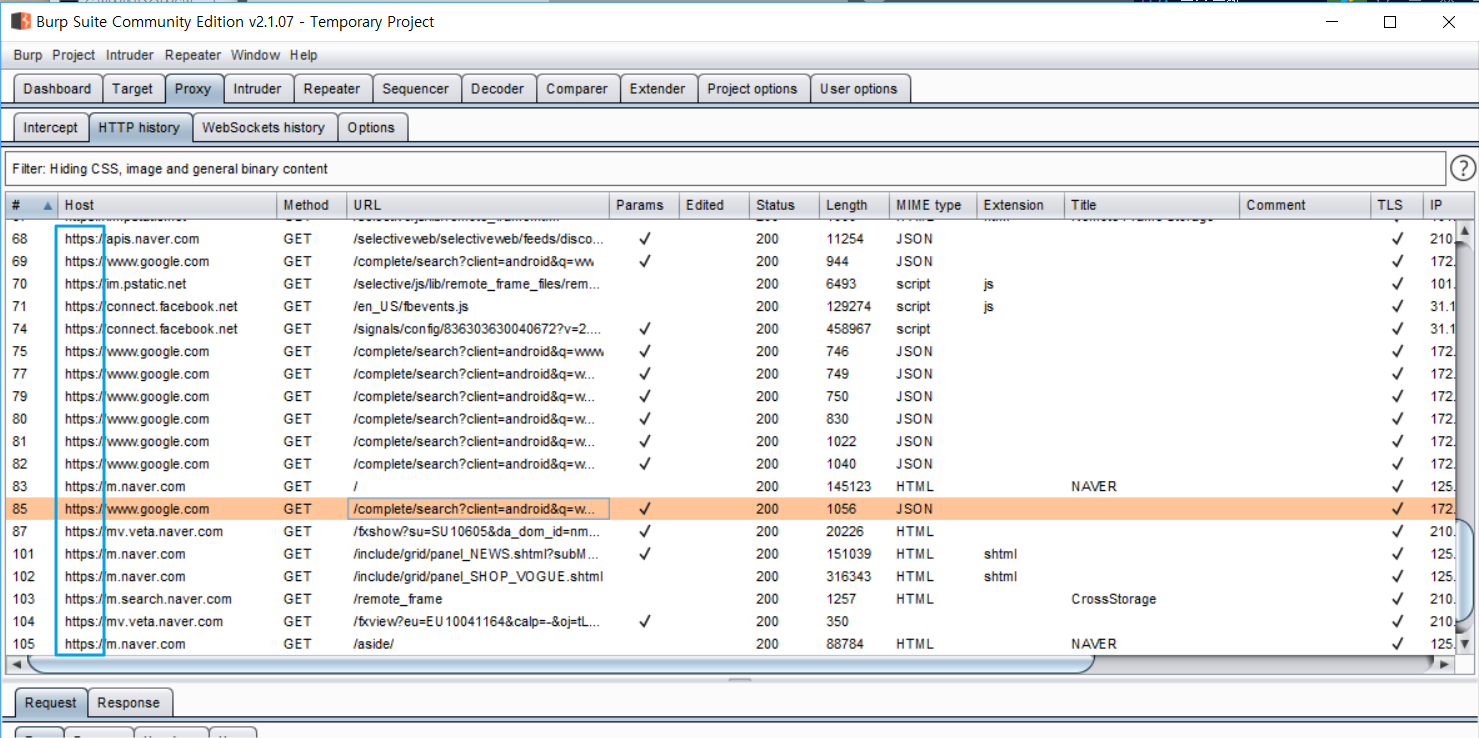Switch to User options tab
The width and height of the screenshot is (1479, 738).
pos(859,88)
